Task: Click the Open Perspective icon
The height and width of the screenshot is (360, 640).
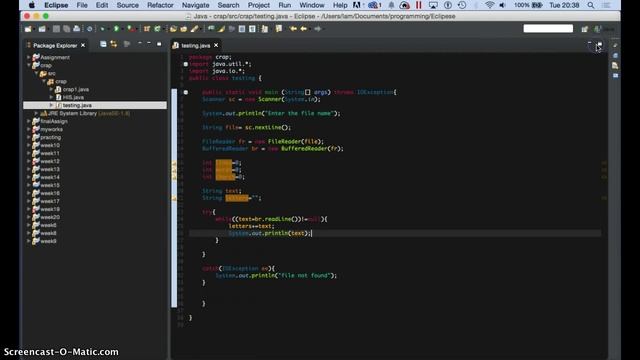Action: click(584, 29)
